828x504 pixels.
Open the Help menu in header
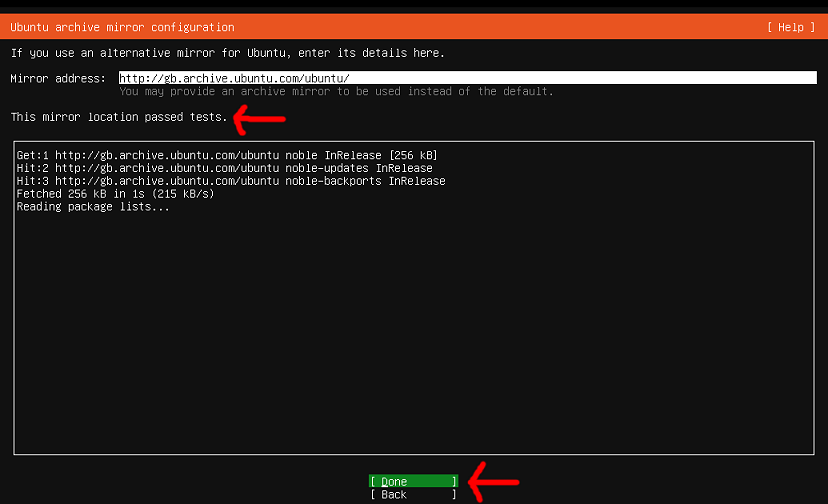pyautogui.click(x=790, y=27)
